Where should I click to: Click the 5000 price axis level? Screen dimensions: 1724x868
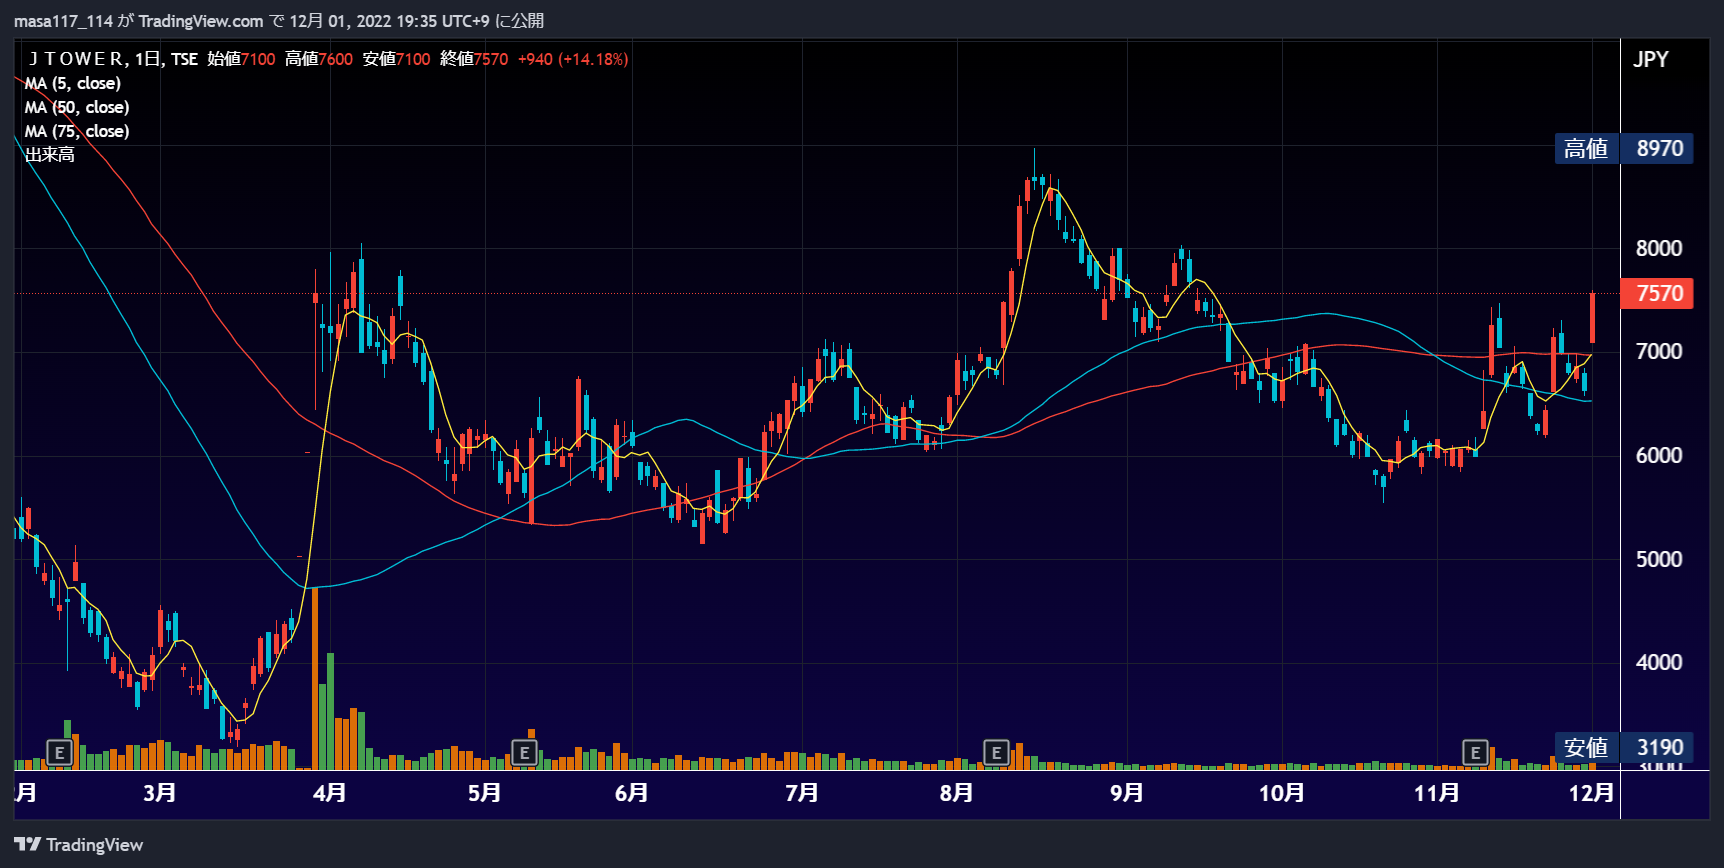pos(1659,559)
